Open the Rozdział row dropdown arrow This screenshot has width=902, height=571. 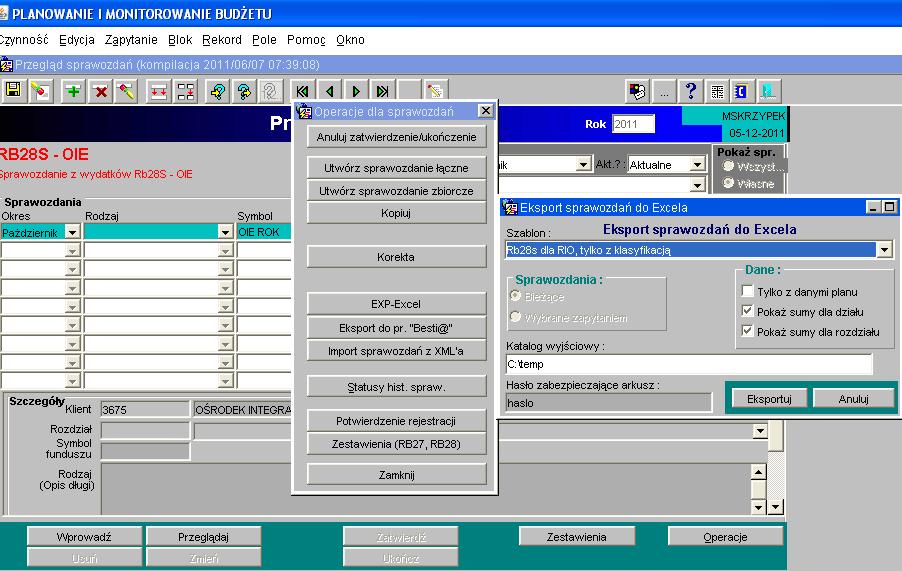click(760, 431)
